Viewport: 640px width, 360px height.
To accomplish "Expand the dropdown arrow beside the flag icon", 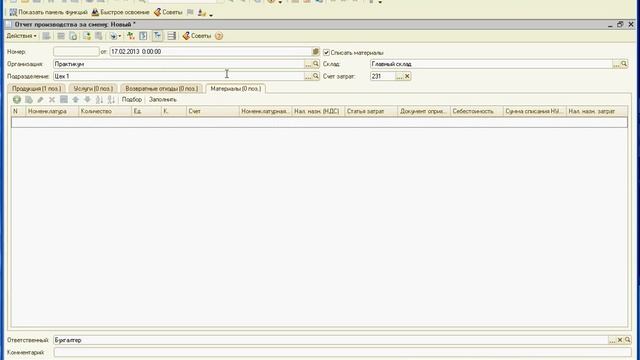I will (211, 14).
